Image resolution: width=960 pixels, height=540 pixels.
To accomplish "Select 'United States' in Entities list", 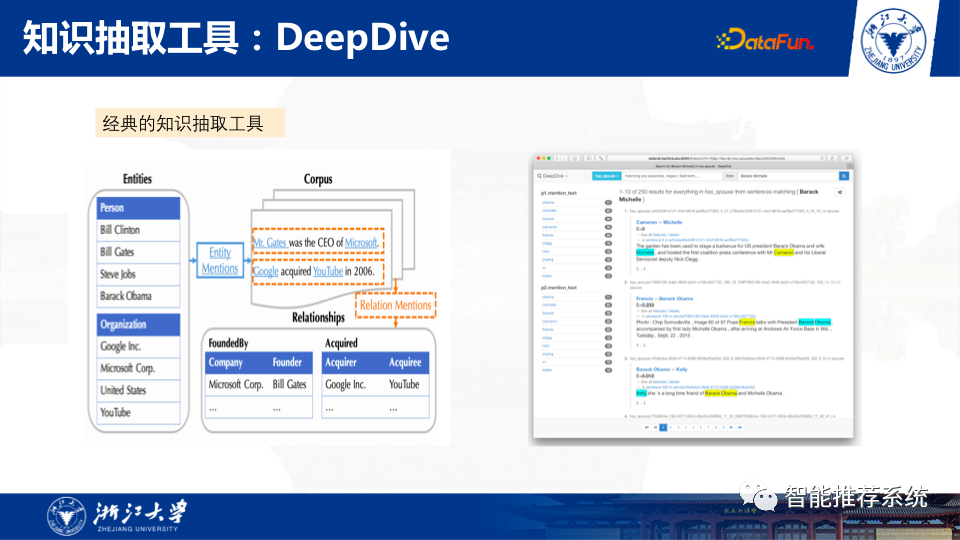I will pyautogui.click(x=138, y=391).
